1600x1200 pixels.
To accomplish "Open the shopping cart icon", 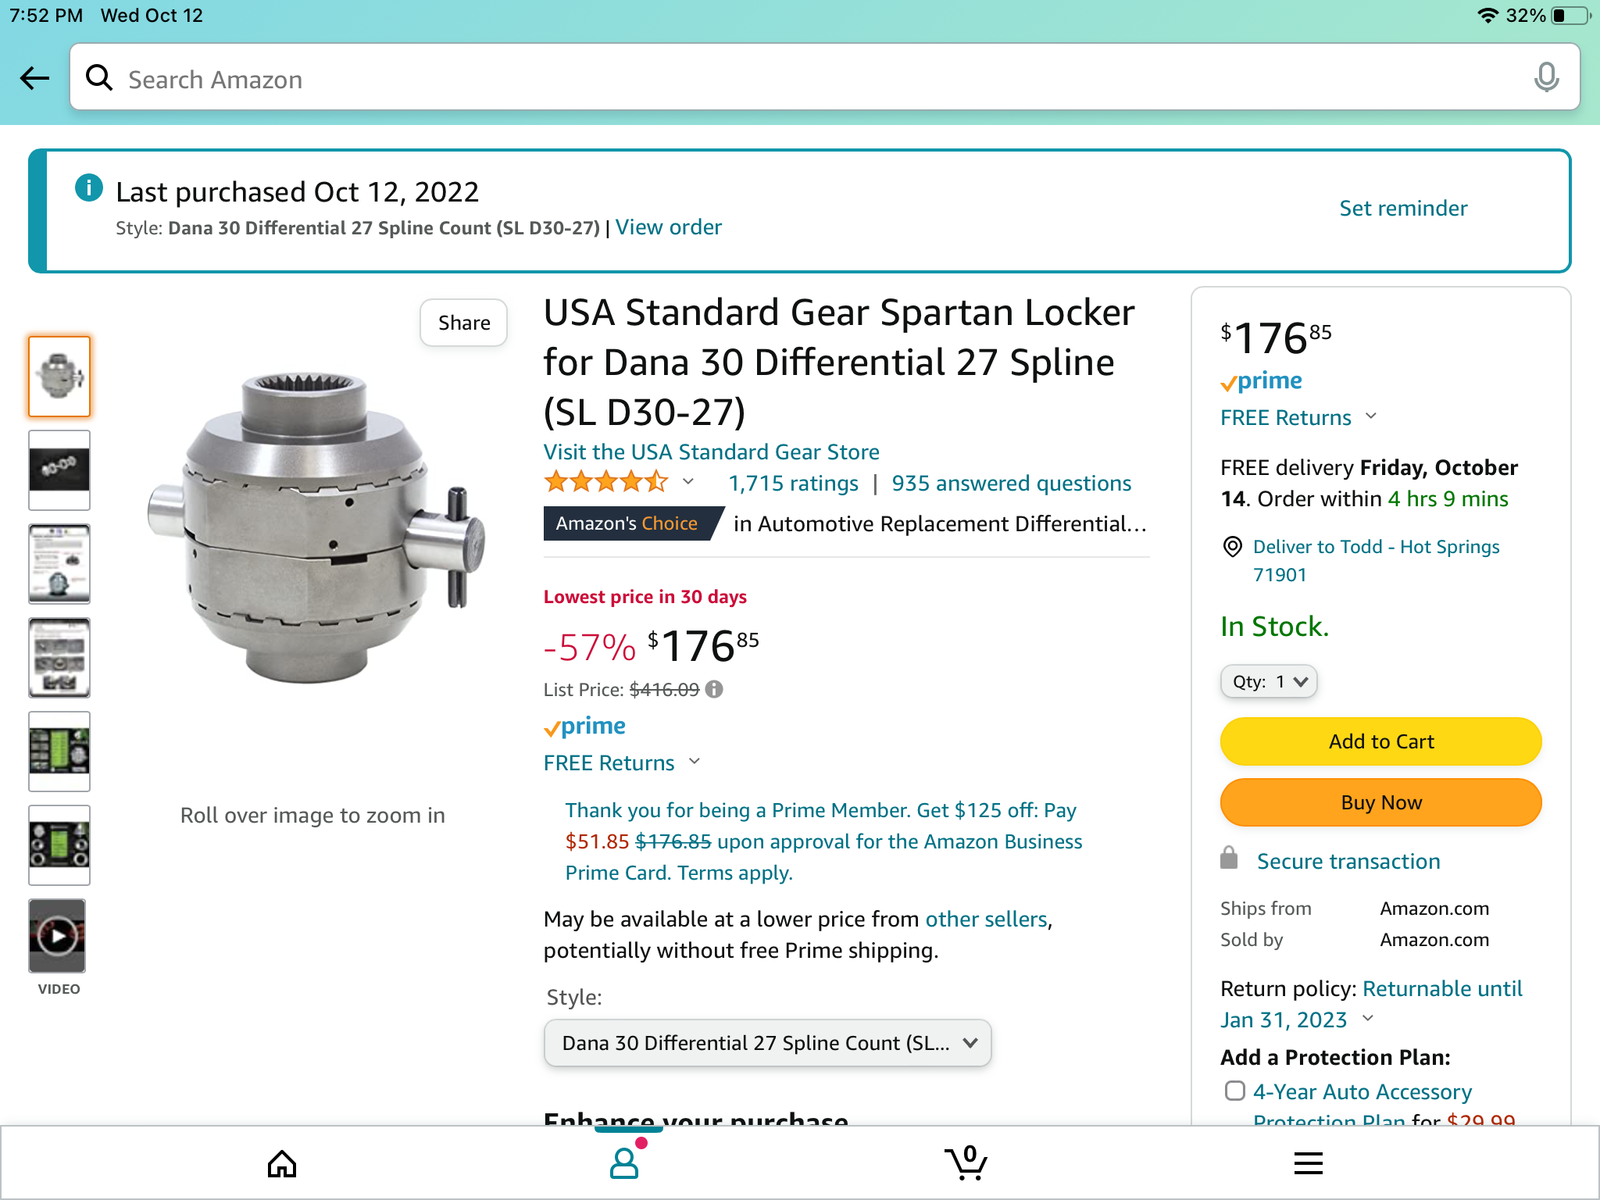I will 966,1163.
